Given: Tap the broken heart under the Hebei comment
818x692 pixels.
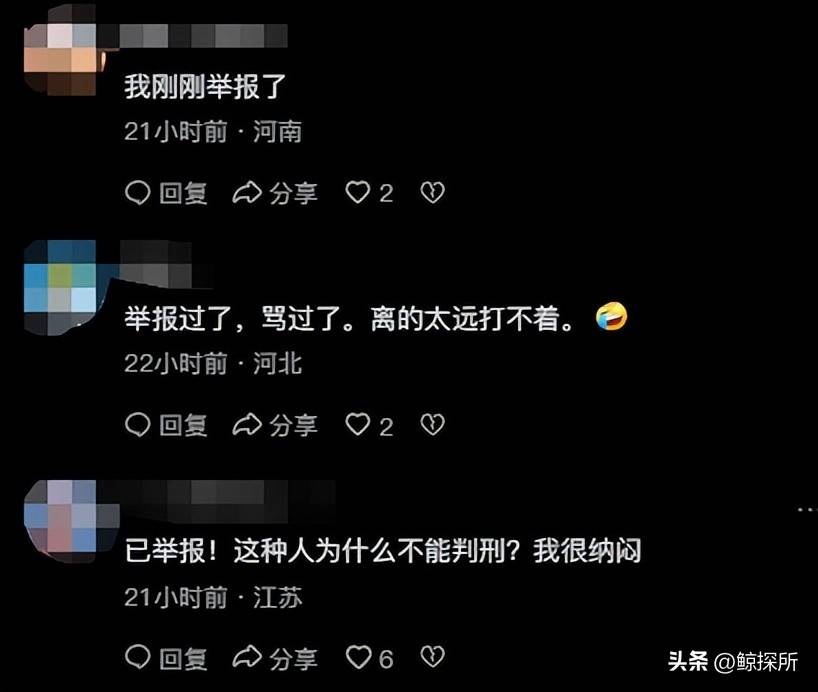Looking at the screenshot, I should 432,425.
